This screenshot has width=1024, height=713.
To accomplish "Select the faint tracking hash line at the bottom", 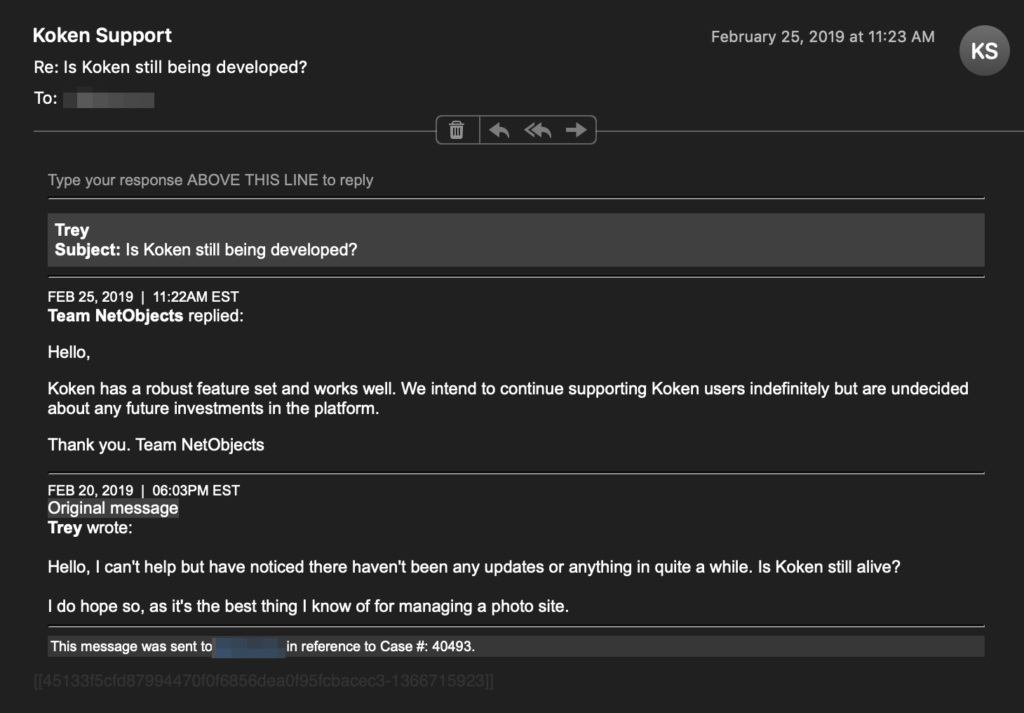I will pos(264,681).
